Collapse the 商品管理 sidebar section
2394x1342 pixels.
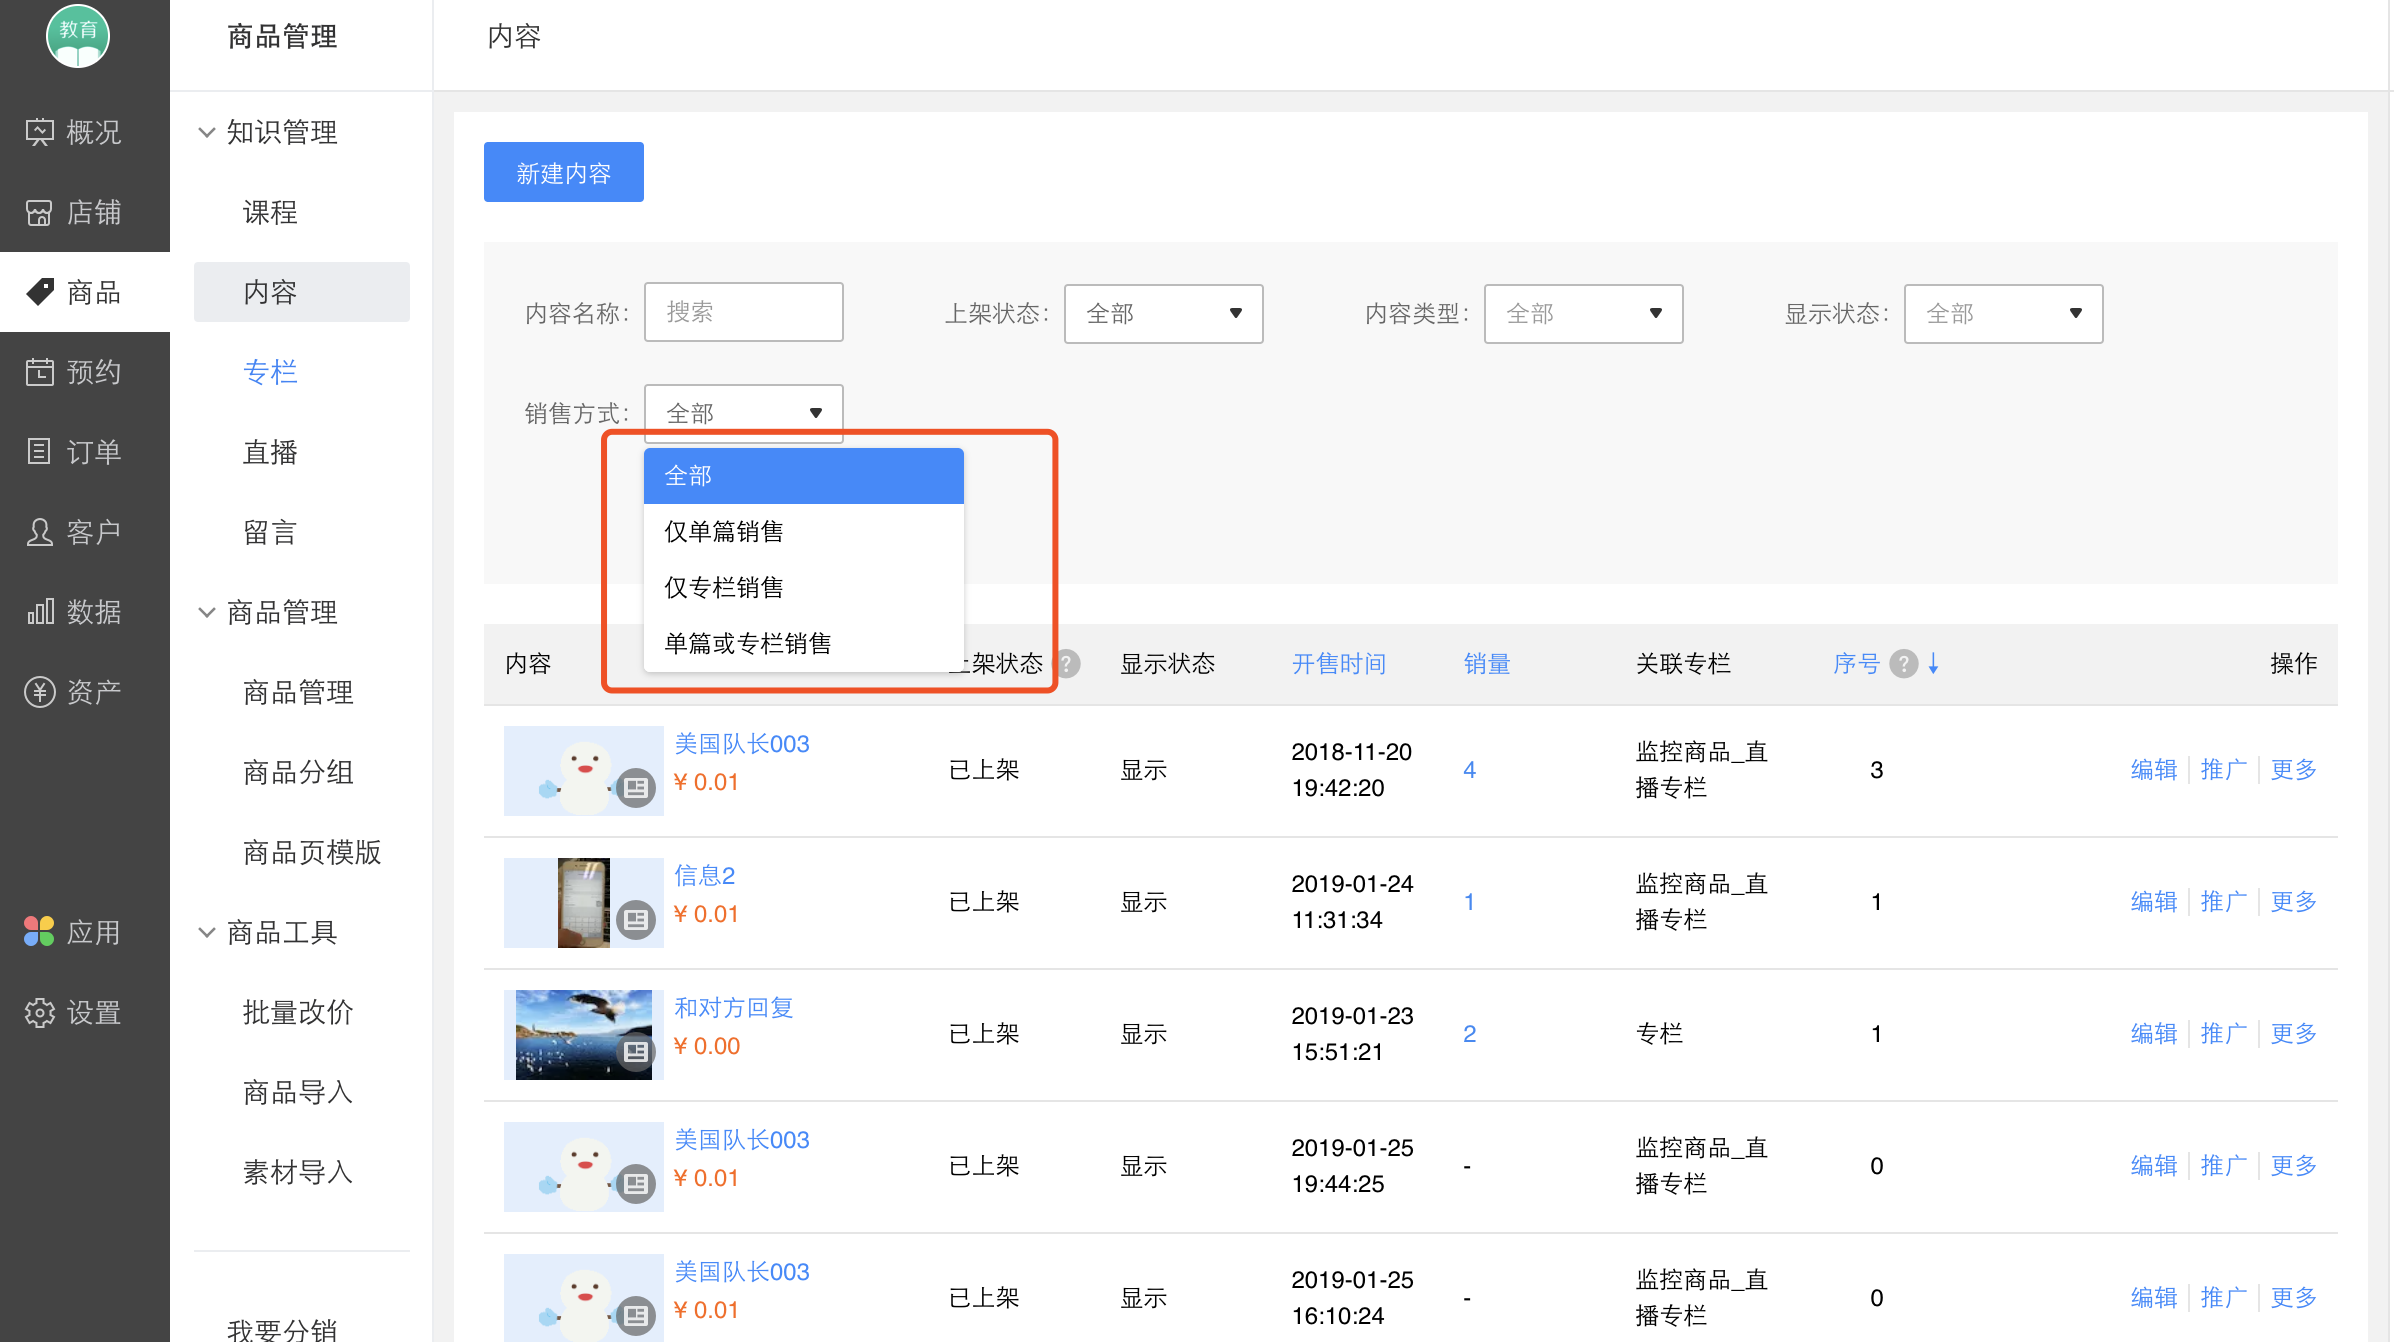206,612
